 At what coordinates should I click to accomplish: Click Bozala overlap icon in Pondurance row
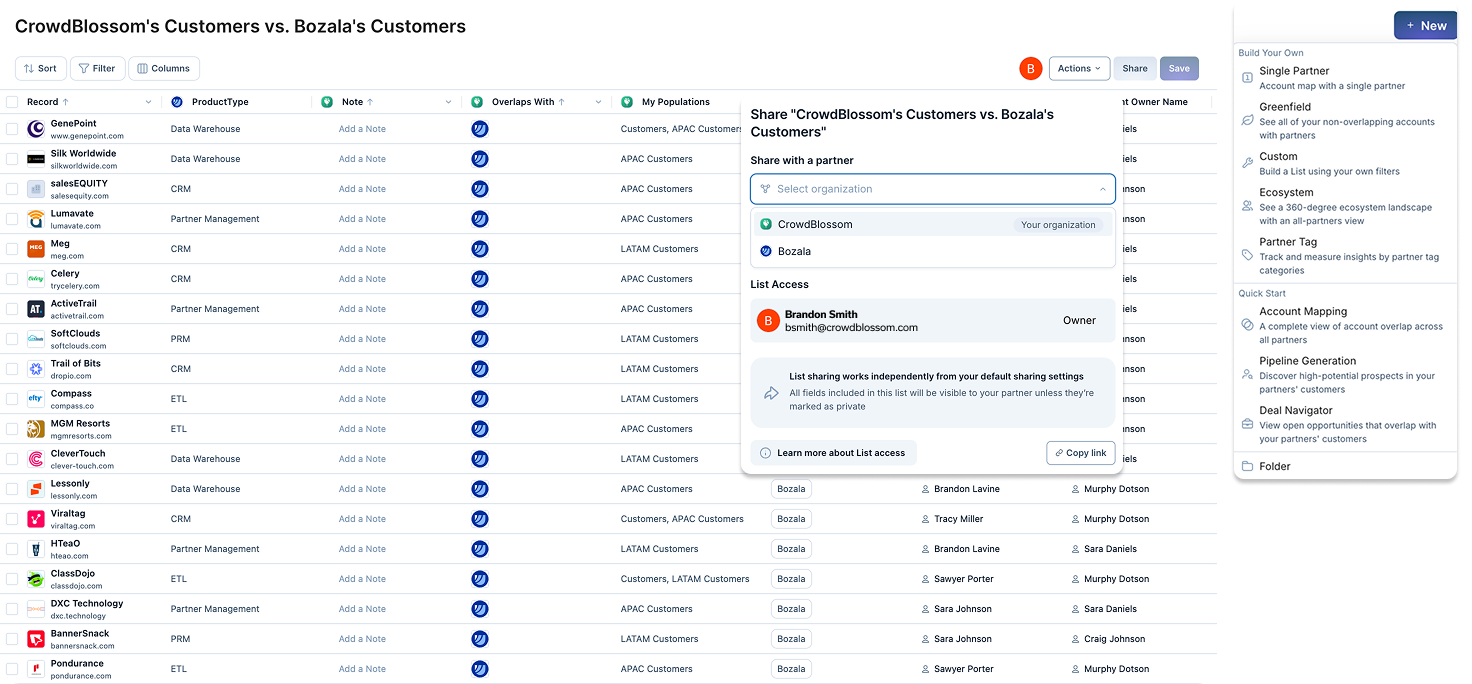pyautogui.click(x=480, y=669)
